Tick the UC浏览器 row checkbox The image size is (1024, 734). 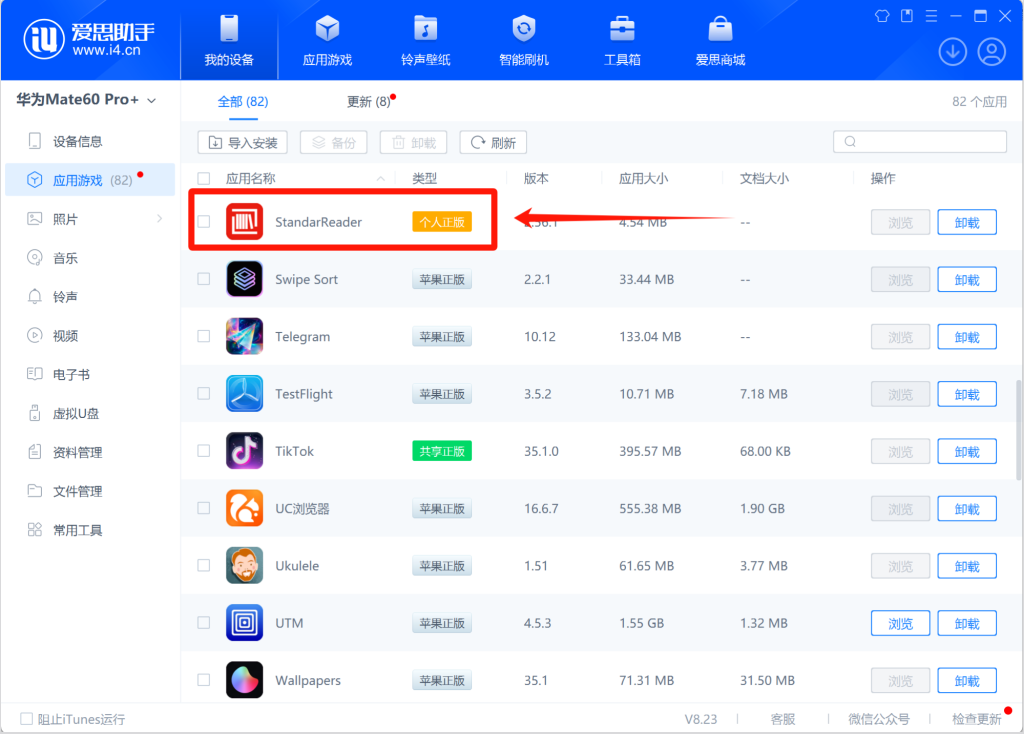click(x=204, y=508)
